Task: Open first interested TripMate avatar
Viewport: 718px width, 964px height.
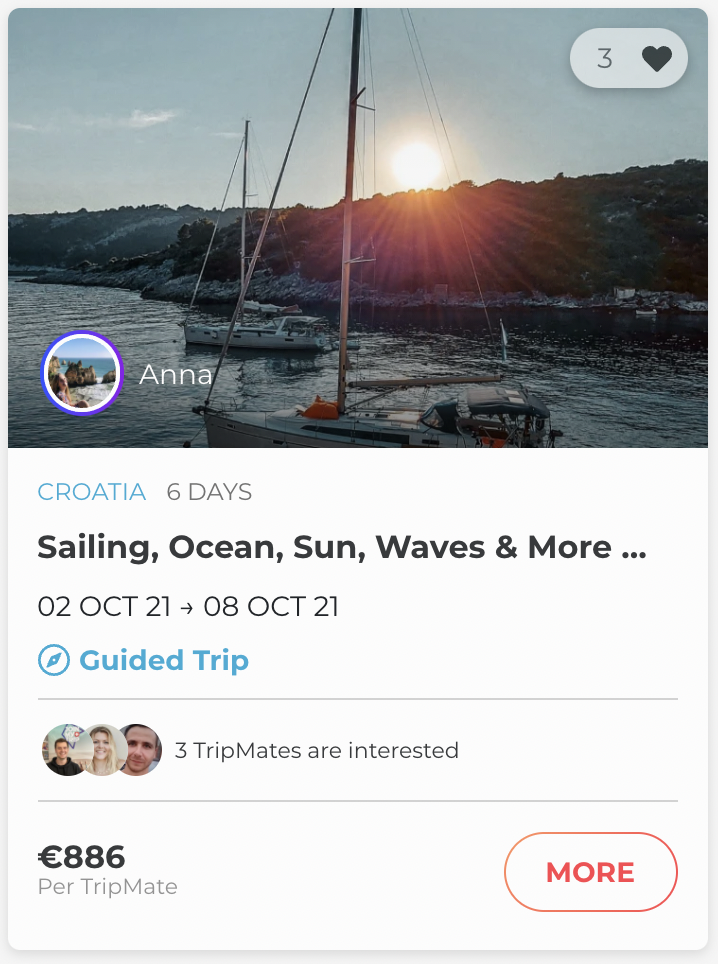Action: pyautogui.click(x=62, y=750)
